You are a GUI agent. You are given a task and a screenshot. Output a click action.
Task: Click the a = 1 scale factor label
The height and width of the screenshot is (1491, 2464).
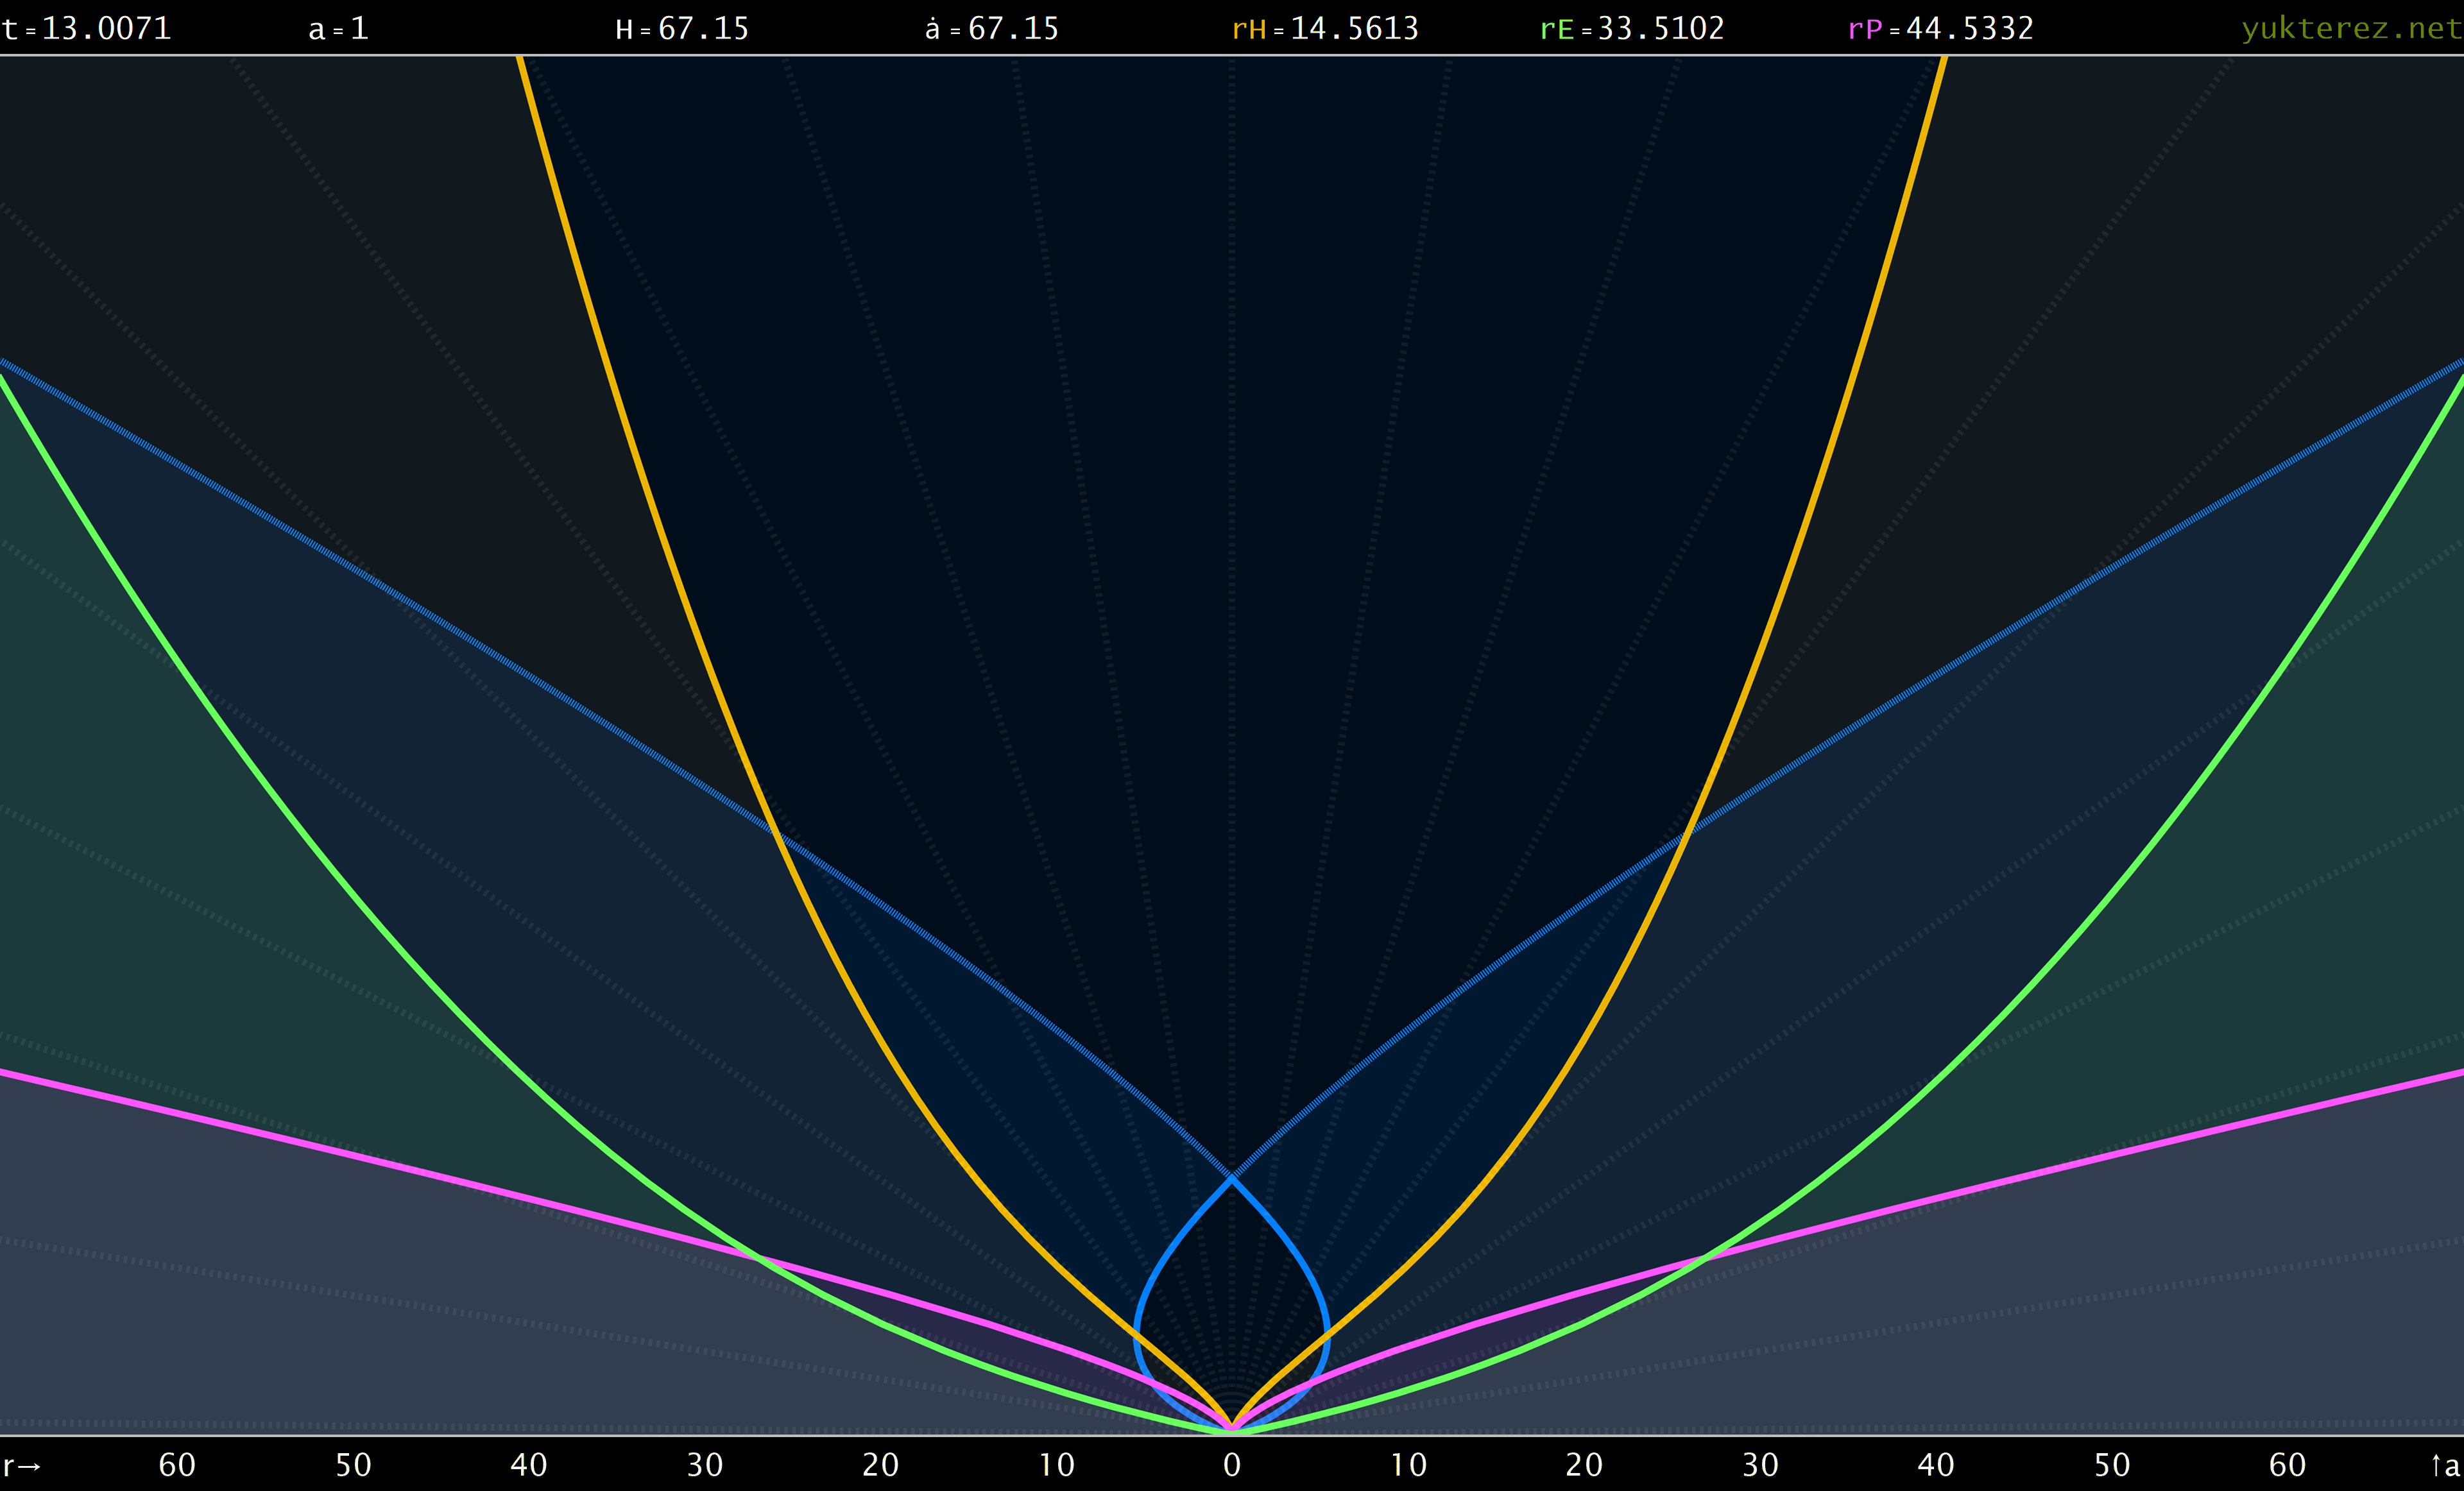click(338, 28)
